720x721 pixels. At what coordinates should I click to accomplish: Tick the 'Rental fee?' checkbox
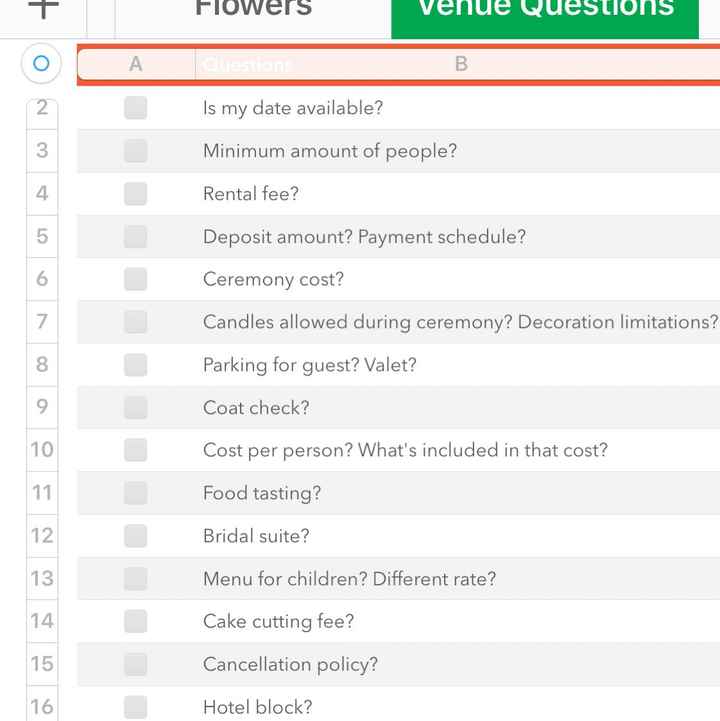[136, 194]
